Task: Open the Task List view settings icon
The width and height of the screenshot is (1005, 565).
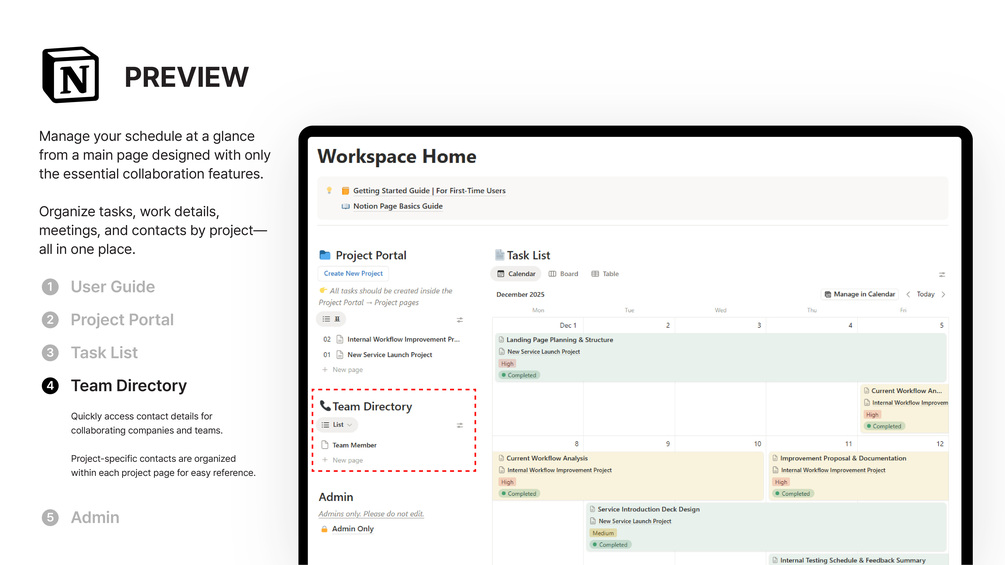Action: (x=942, y=274)
